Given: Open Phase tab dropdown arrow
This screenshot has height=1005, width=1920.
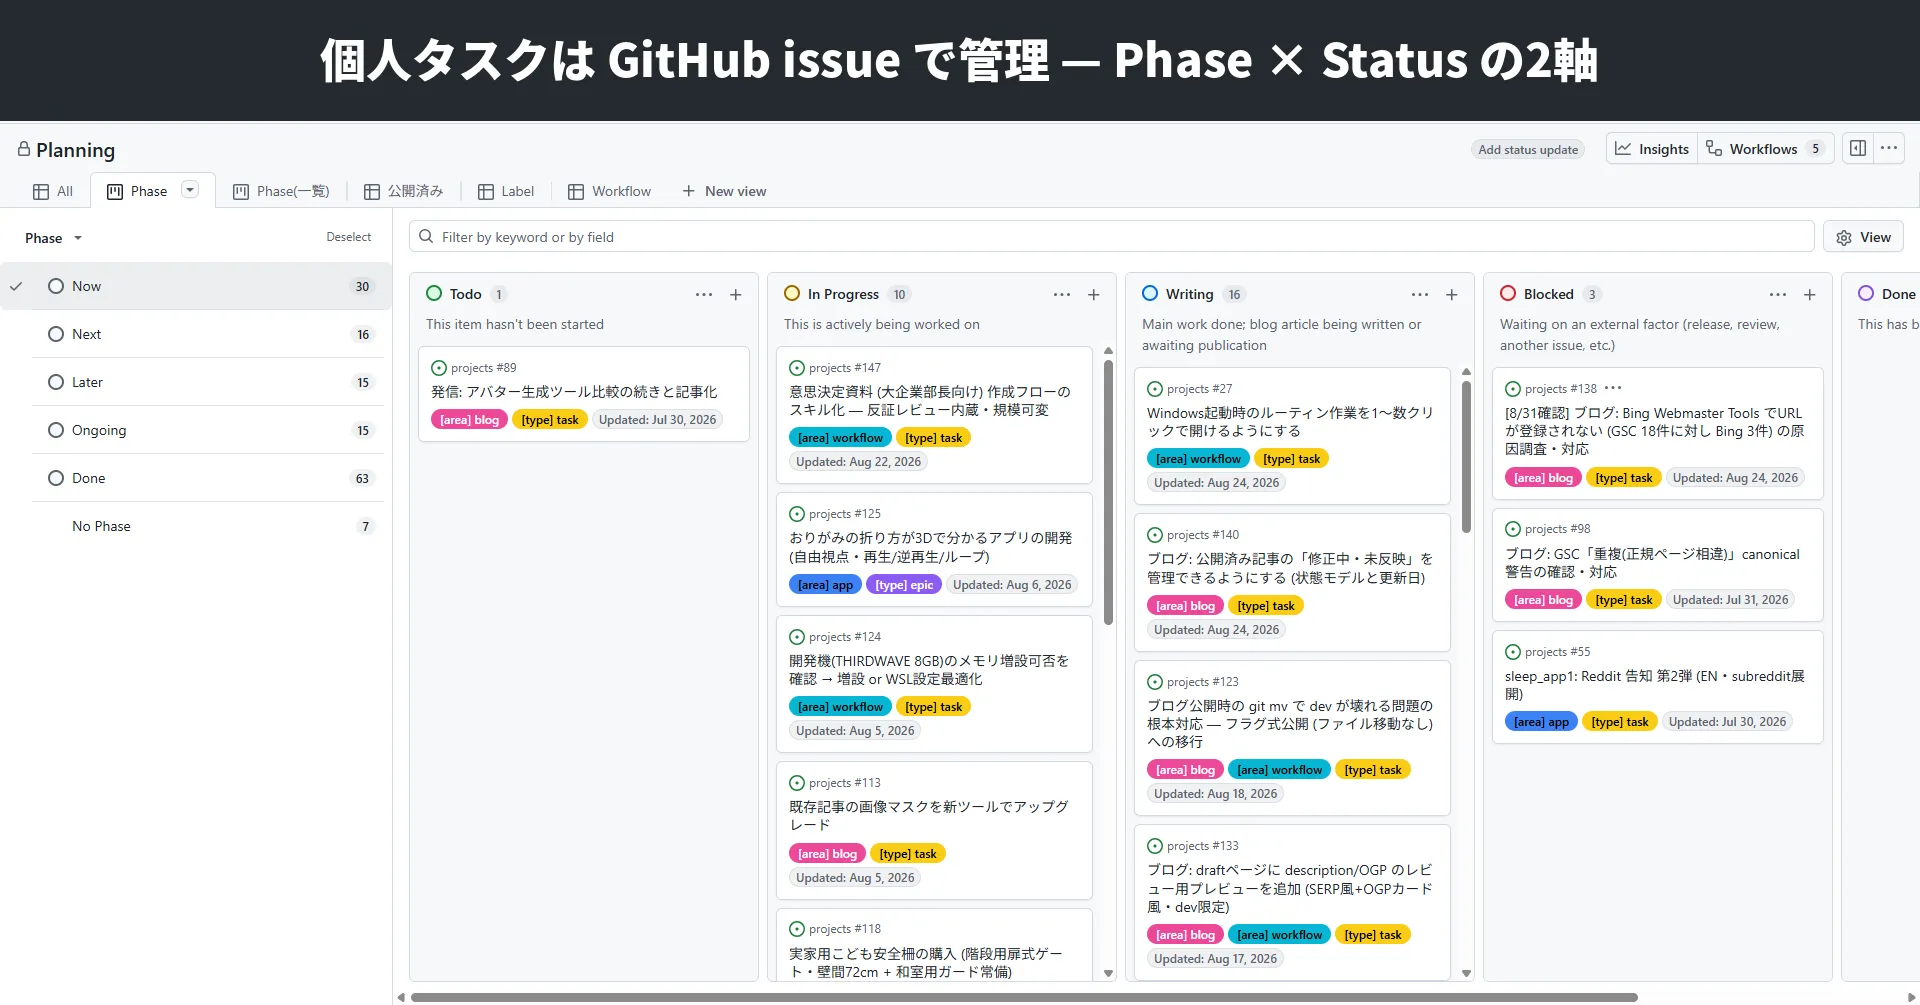Looking at the screenshot, I should click(190, 190).
